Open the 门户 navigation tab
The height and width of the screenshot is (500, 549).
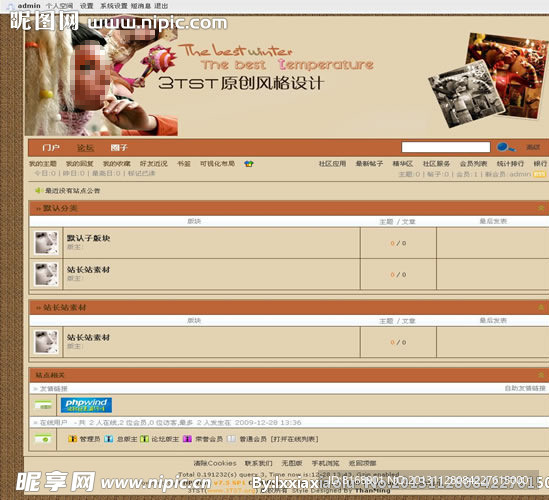tap(51, 148)
